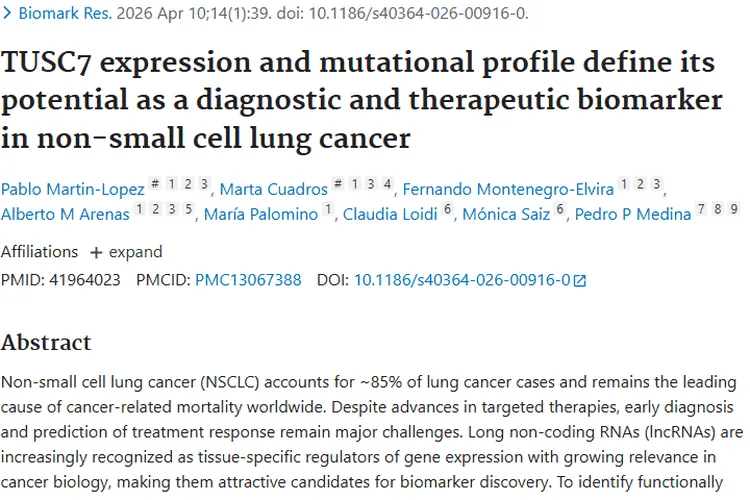750x500 pixels.
Task: Open author Fernando Montenegro-Elvira
Action: (508, 188)
